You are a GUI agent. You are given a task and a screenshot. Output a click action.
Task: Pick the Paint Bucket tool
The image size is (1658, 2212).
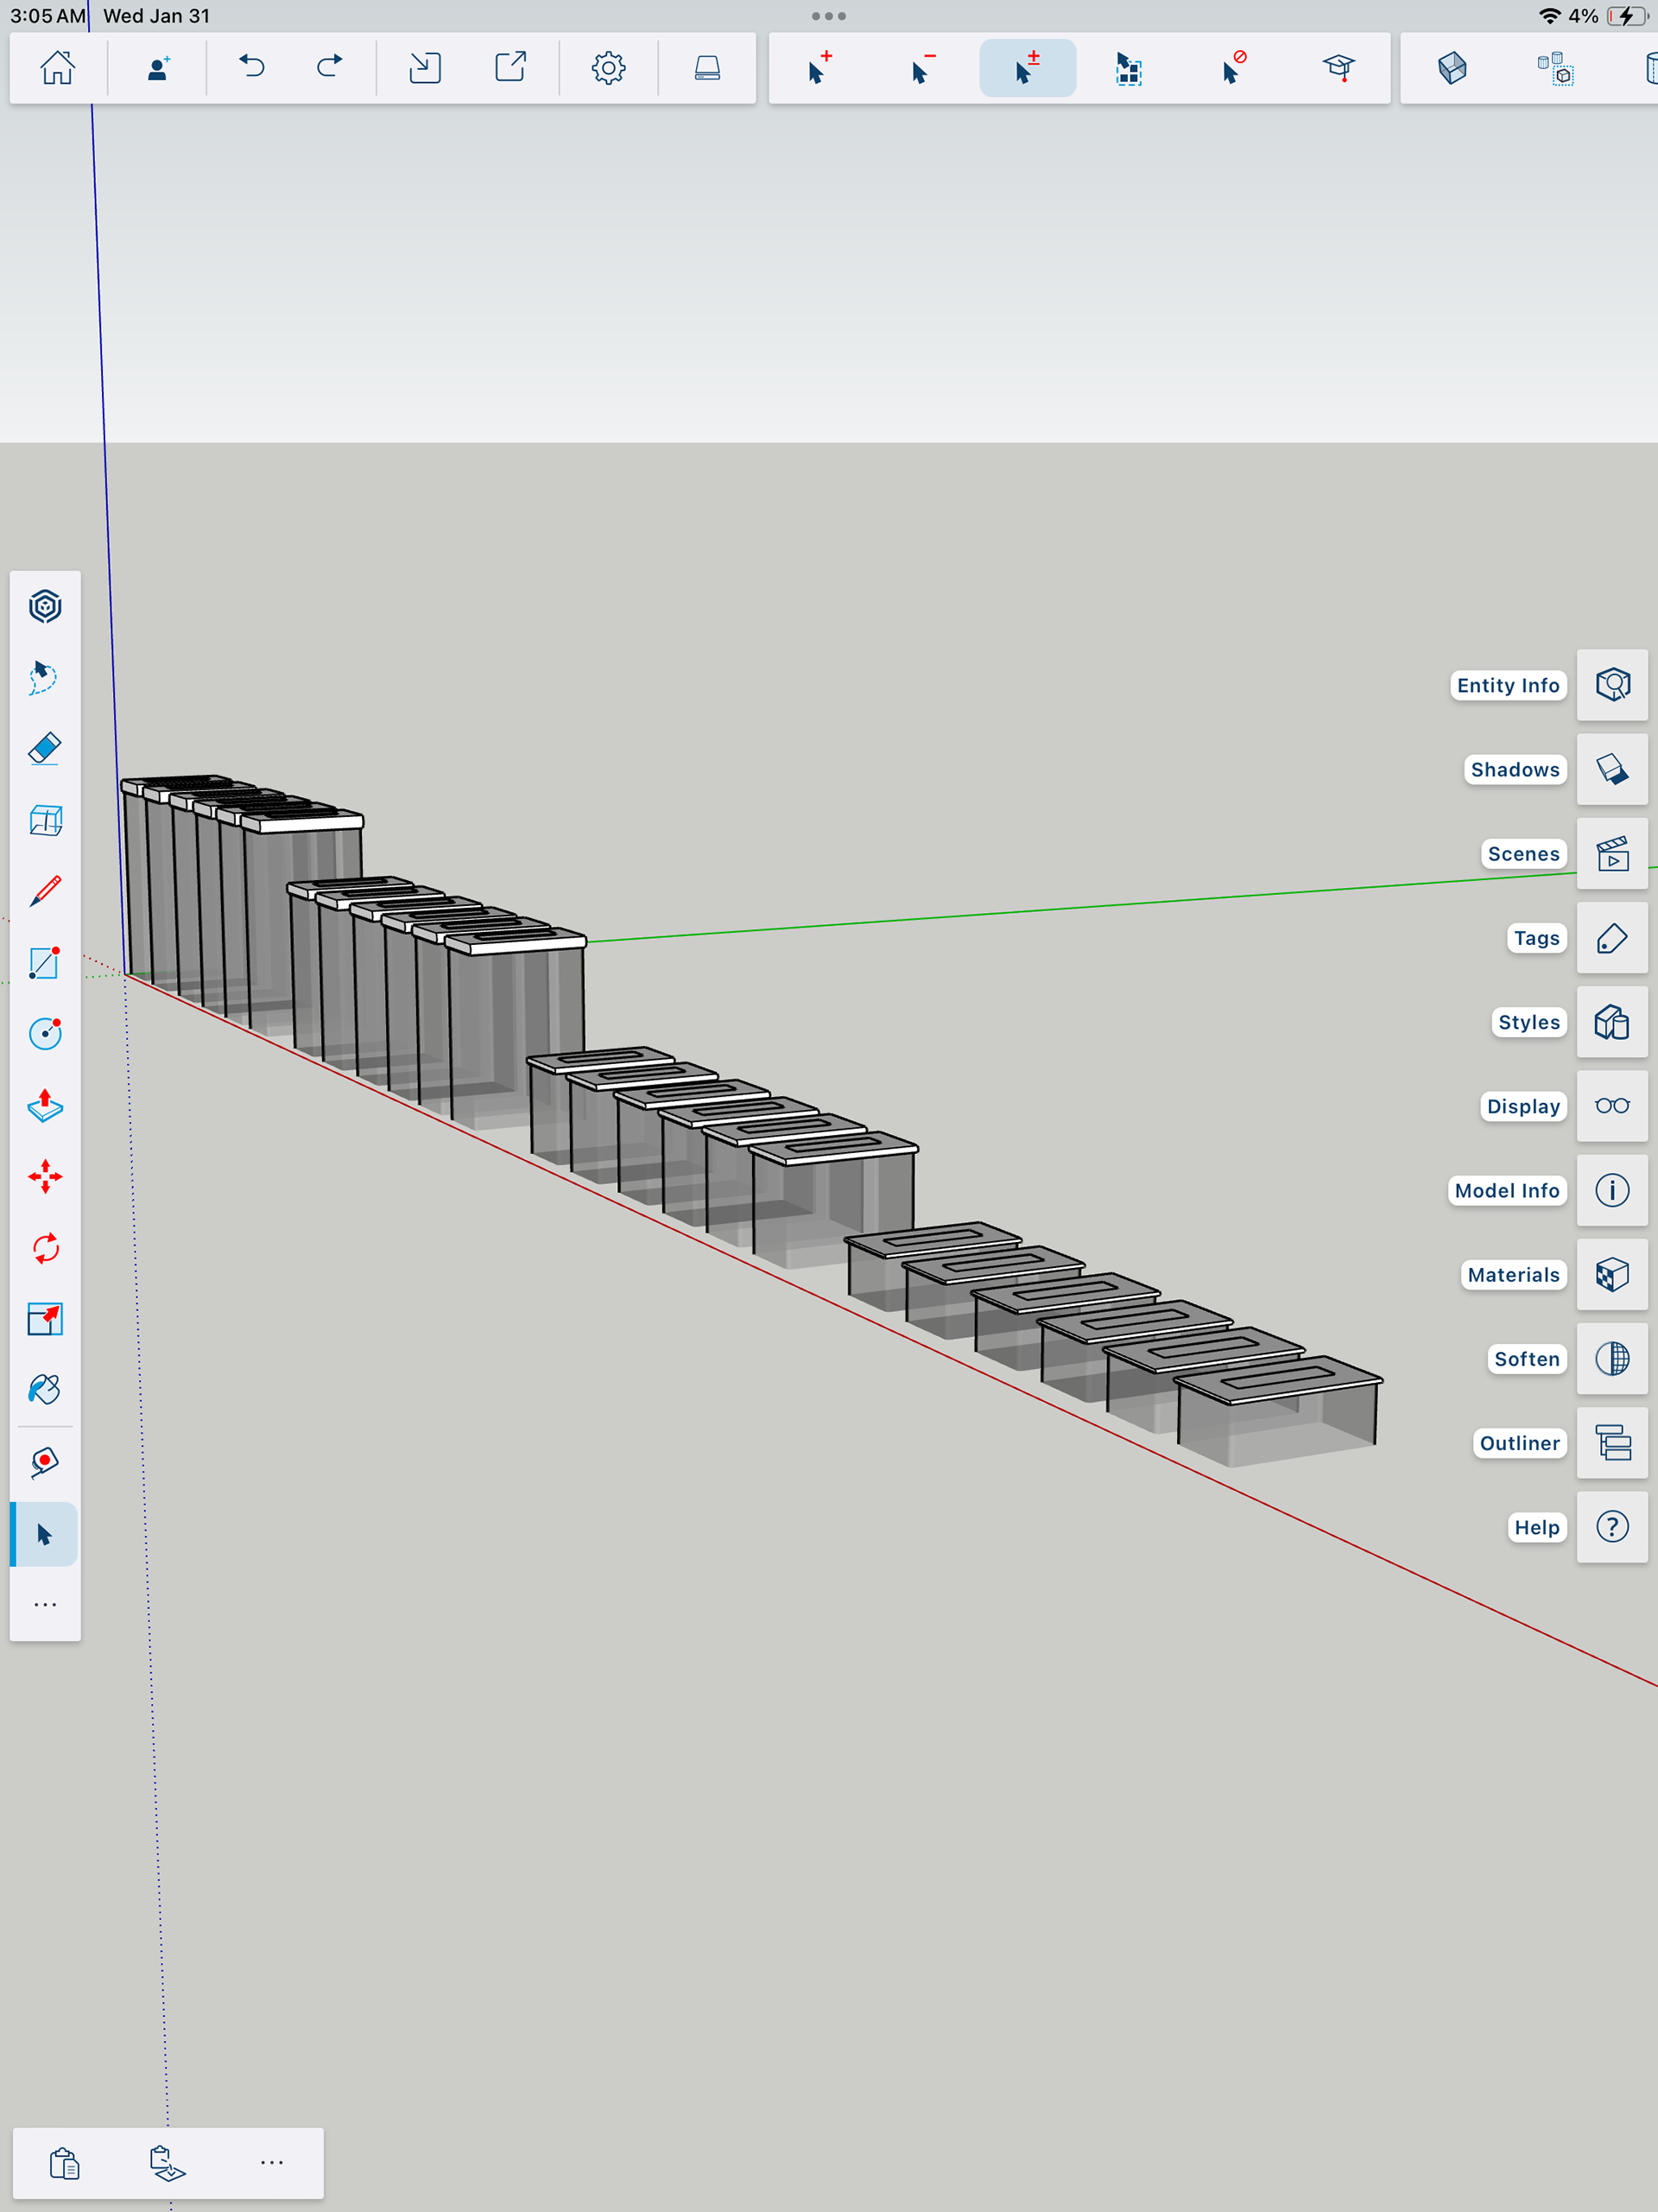coord(45,1390)
